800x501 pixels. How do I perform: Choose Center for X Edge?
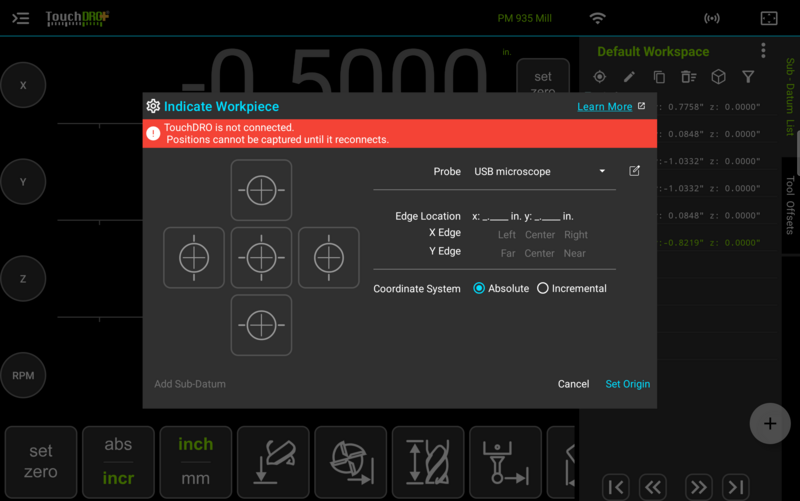click(540, 235)
